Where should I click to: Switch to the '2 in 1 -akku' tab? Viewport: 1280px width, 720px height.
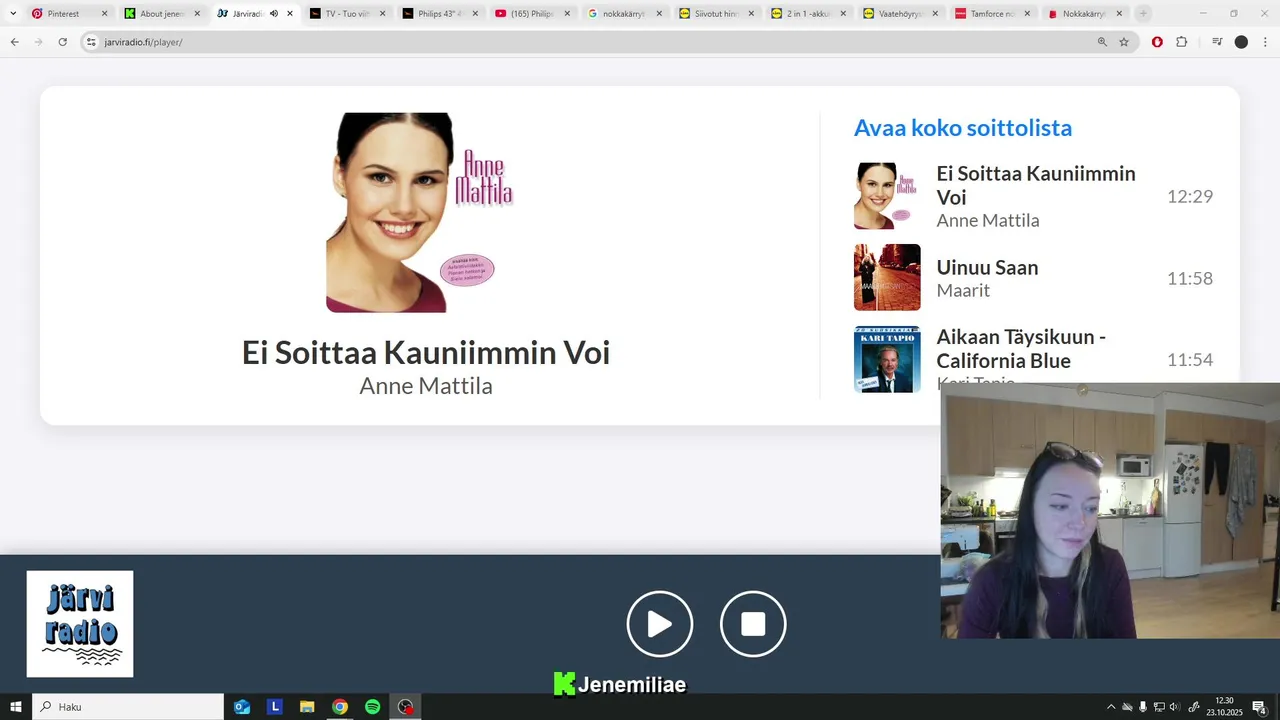pos(808,14)
